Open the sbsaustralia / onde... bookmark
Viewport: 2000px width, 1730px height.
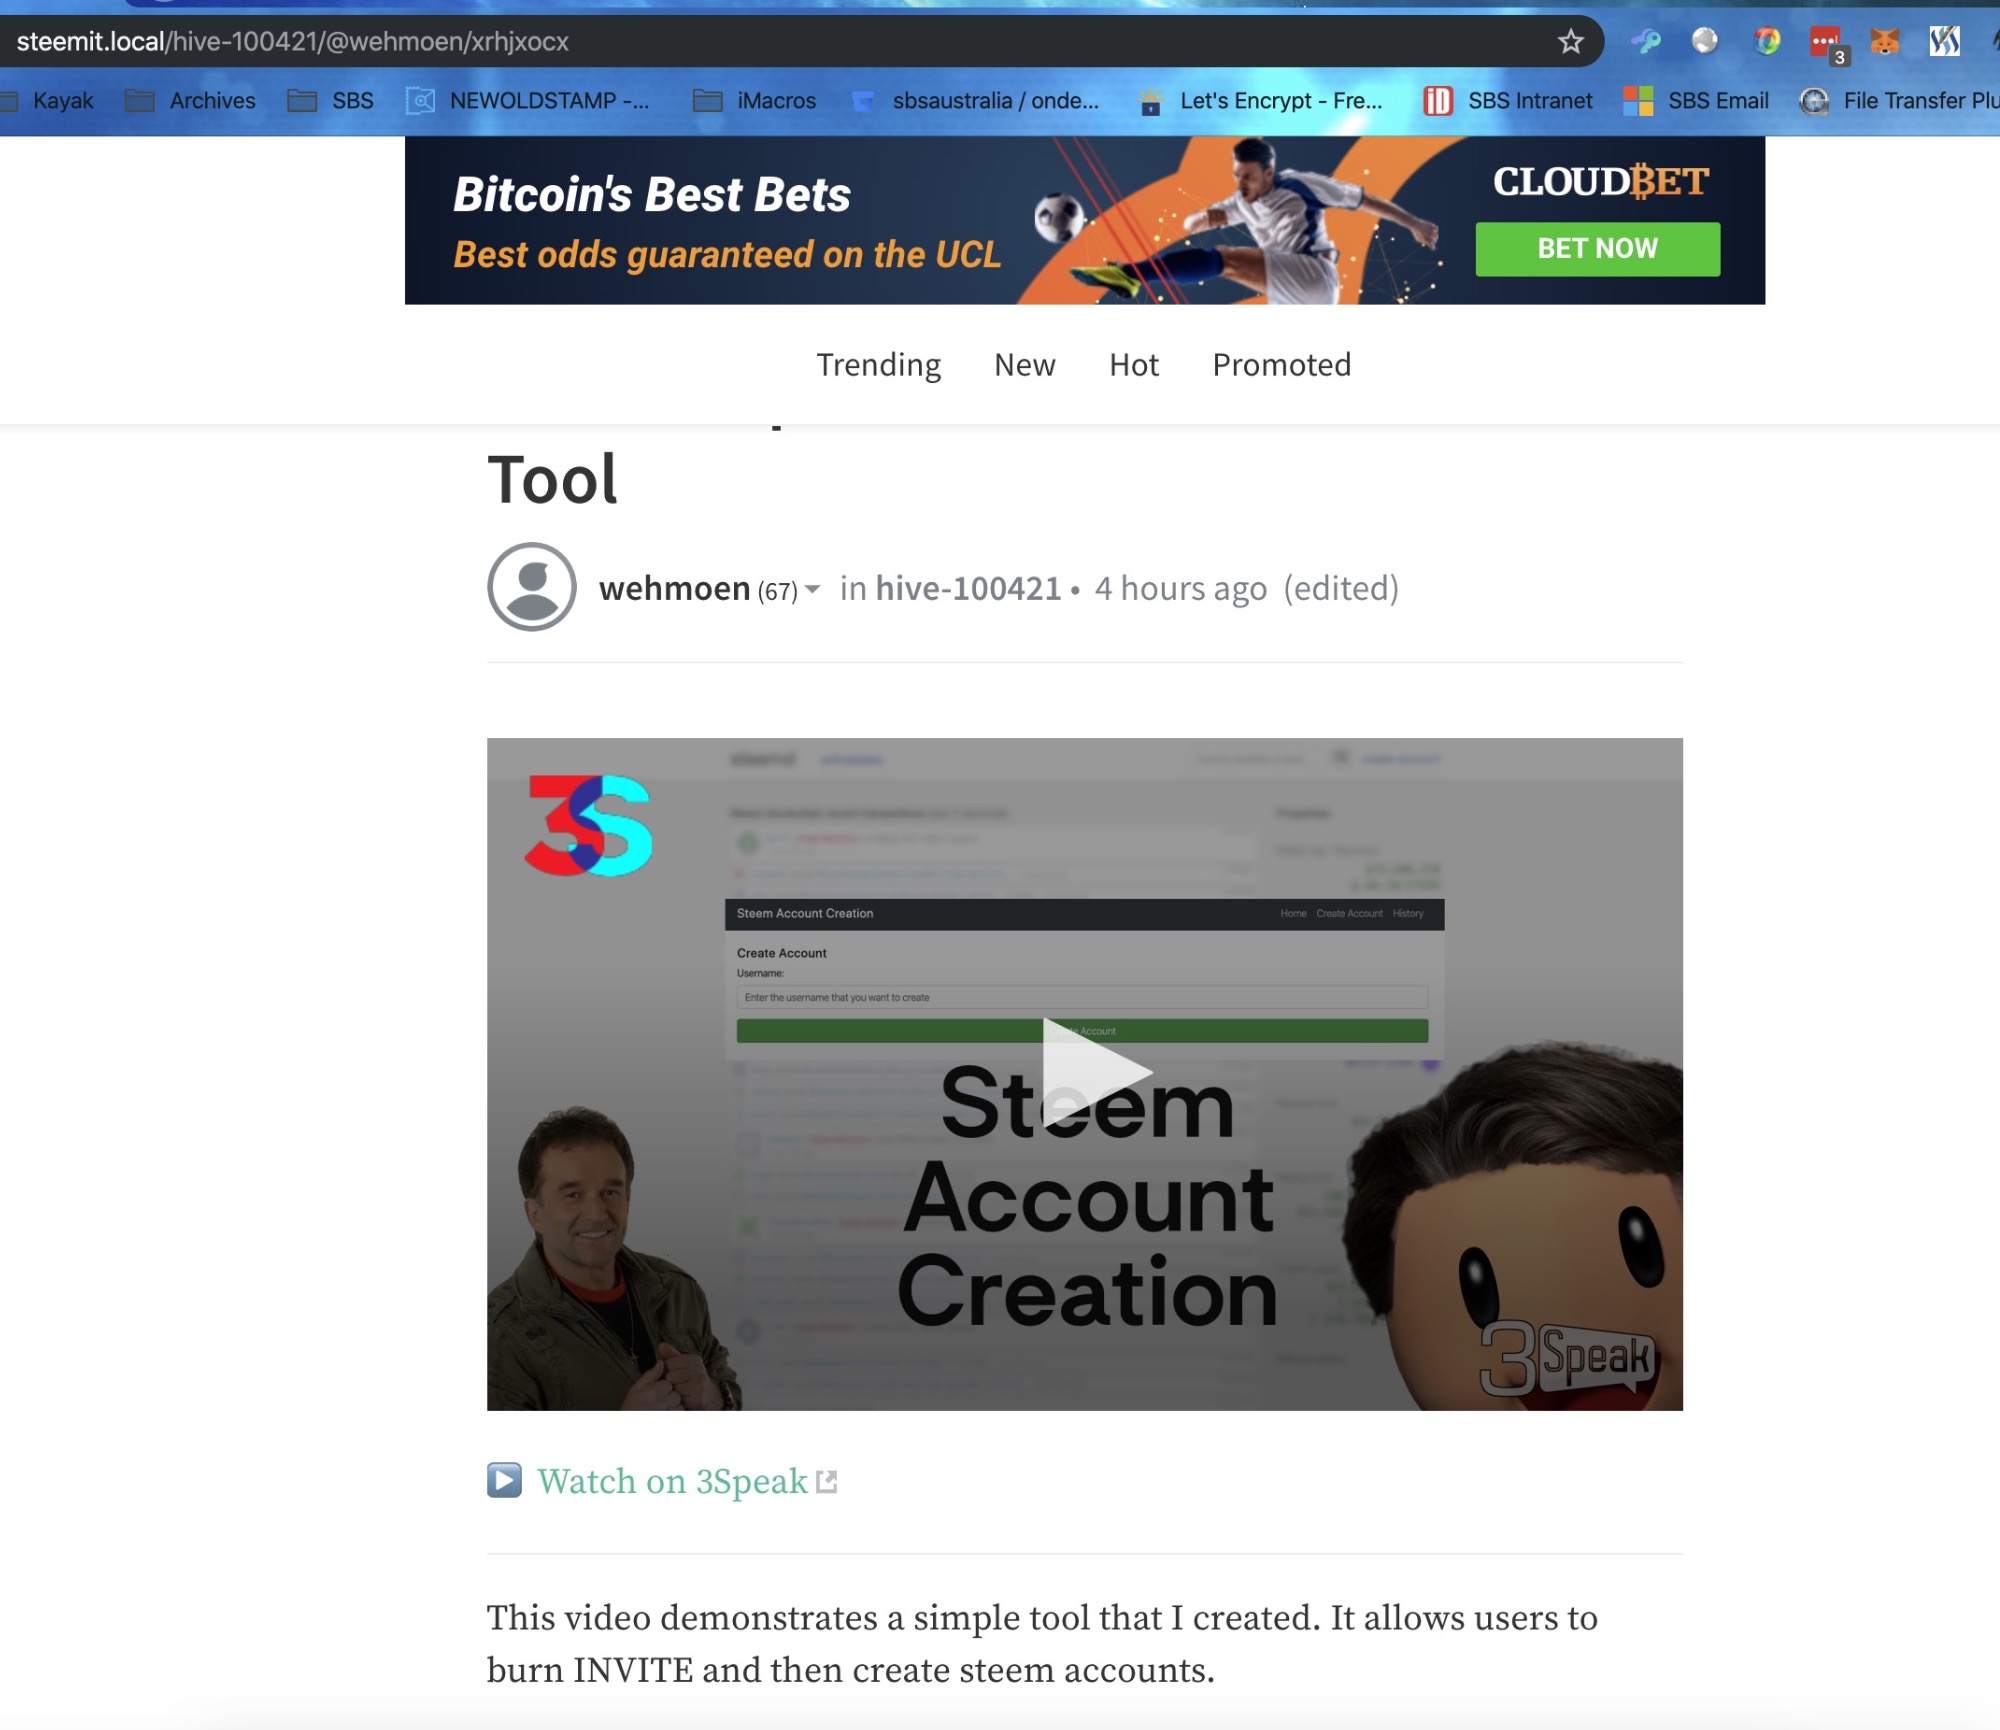(975, 100)
